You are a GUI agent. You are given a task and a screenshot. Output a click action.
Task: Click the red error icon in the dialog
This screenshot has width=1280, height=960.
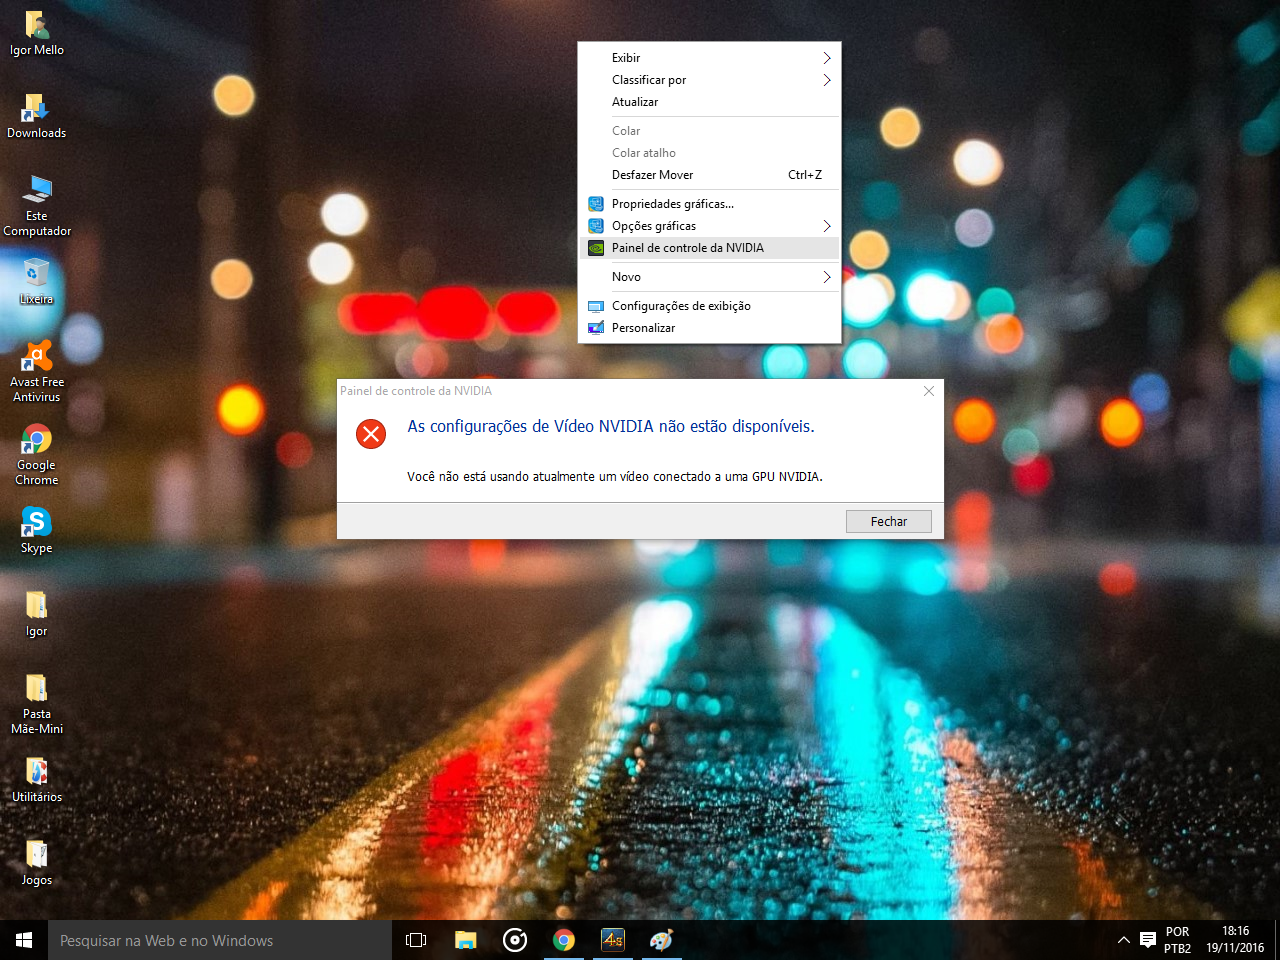point(371,434)
